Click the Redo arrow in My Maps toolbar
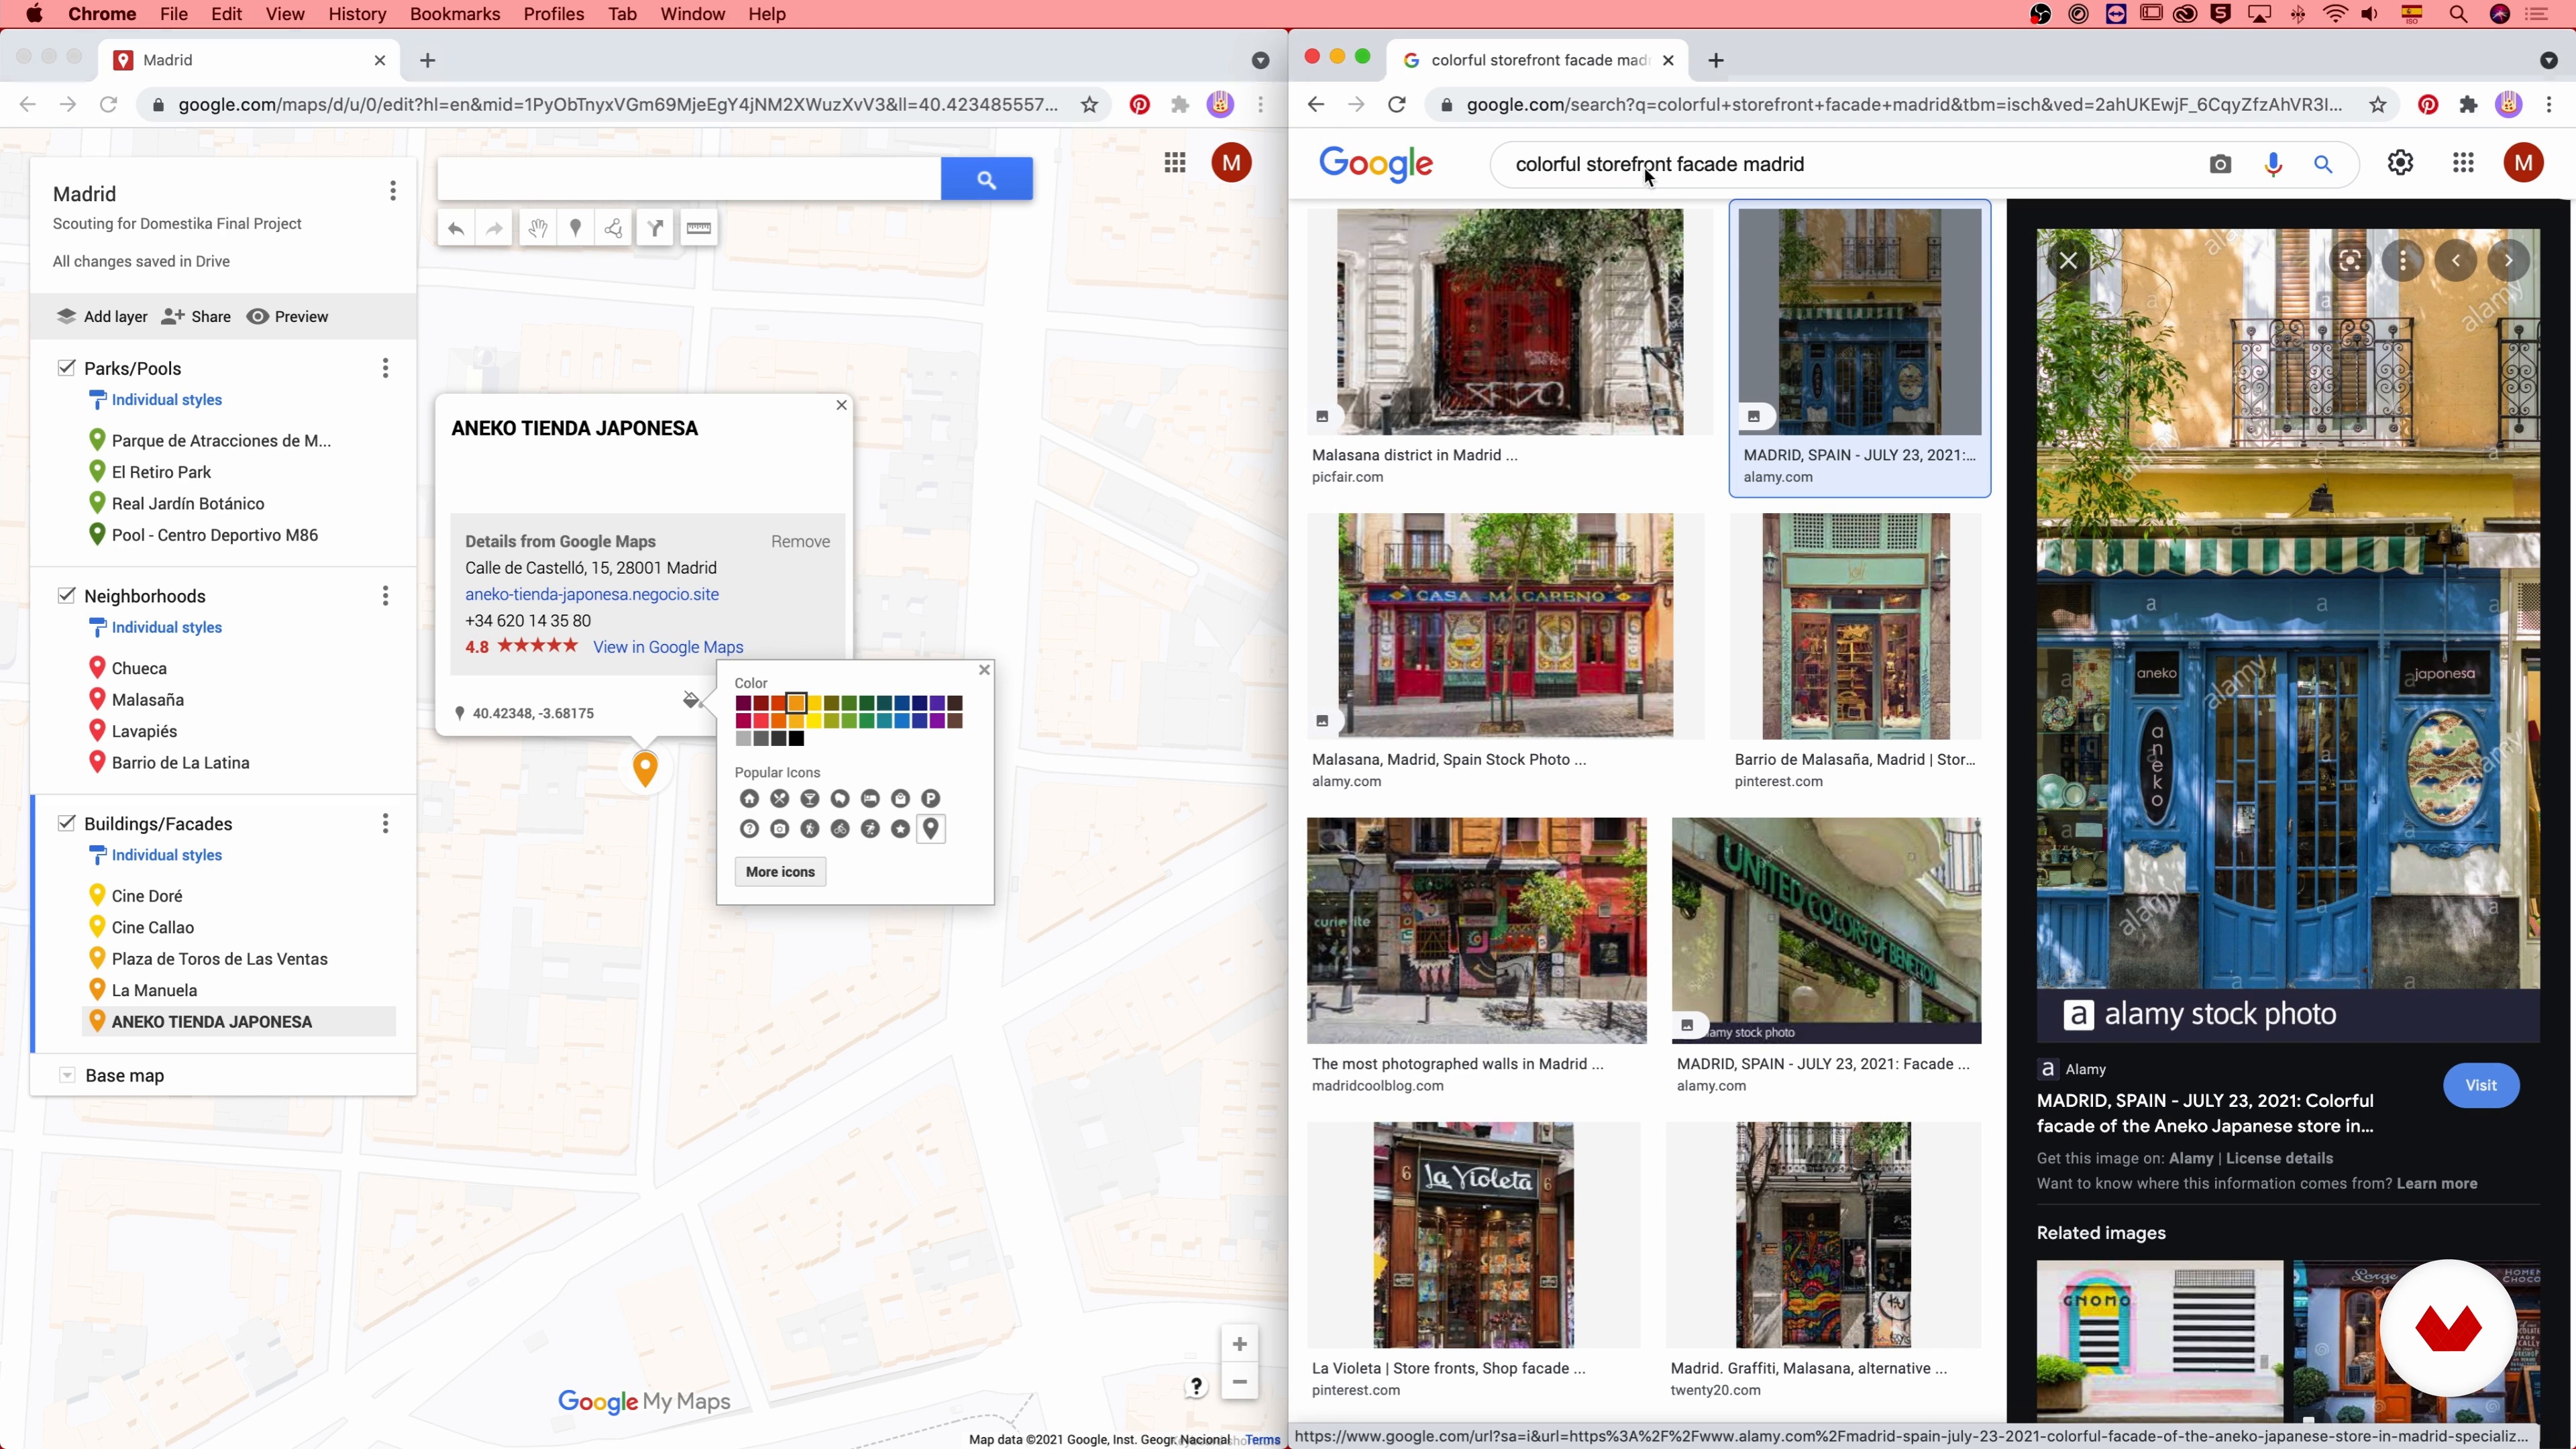 [x=494, y=229]
